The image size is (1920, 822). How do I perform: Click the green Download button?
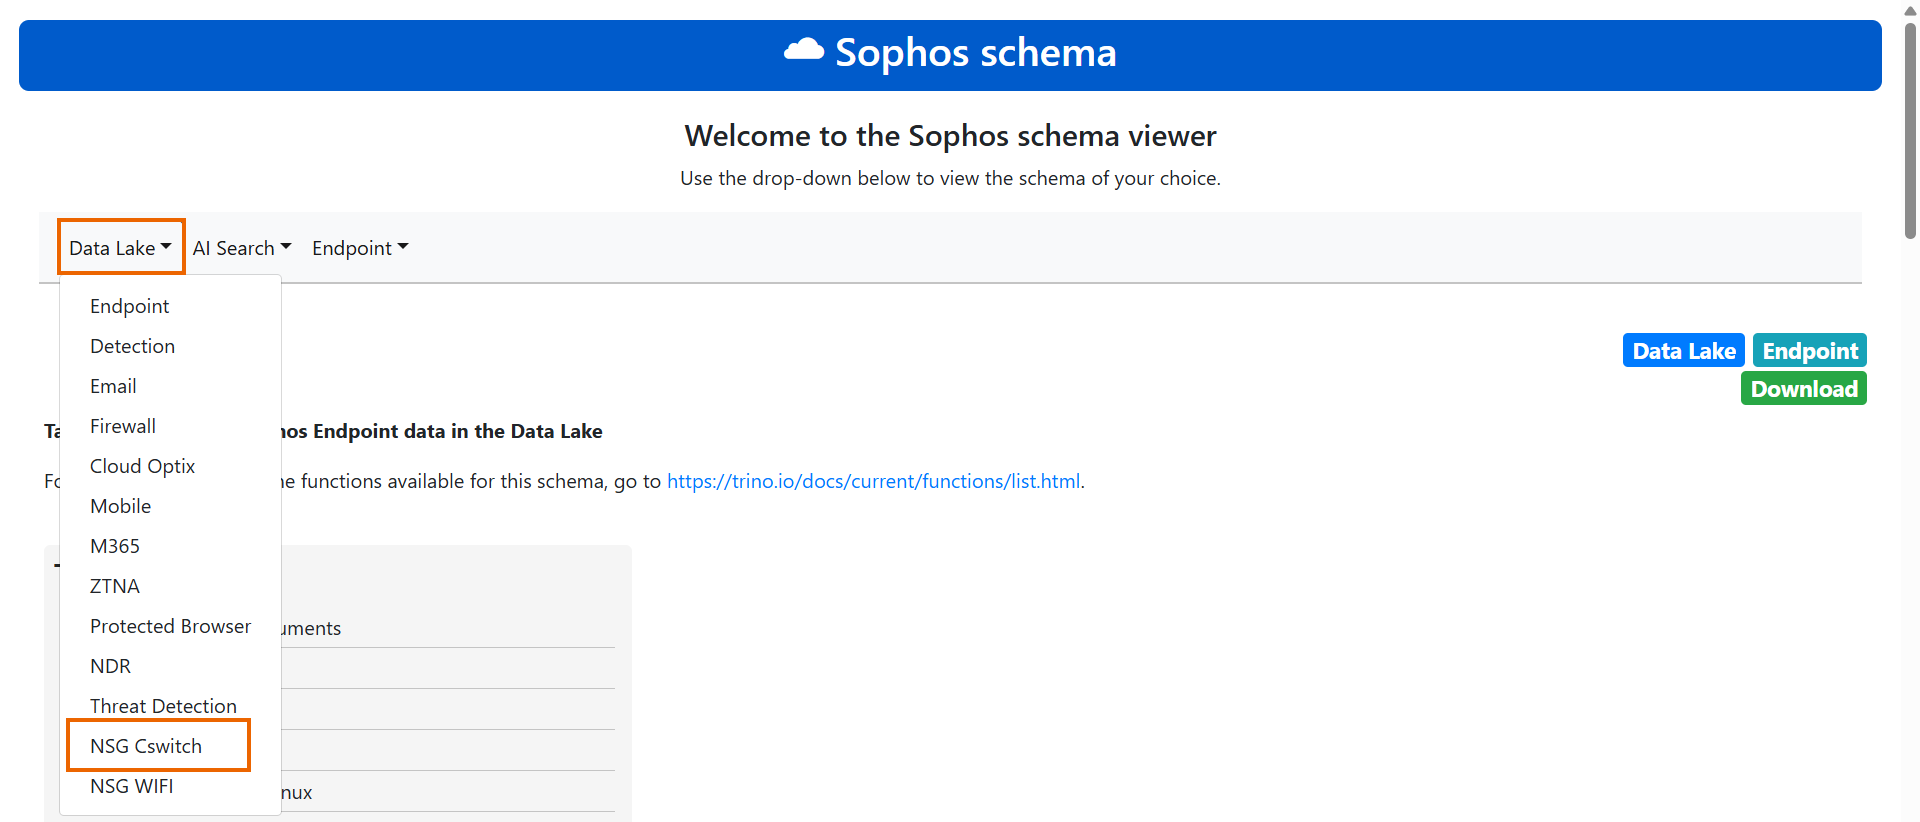tap(1803, 389)
